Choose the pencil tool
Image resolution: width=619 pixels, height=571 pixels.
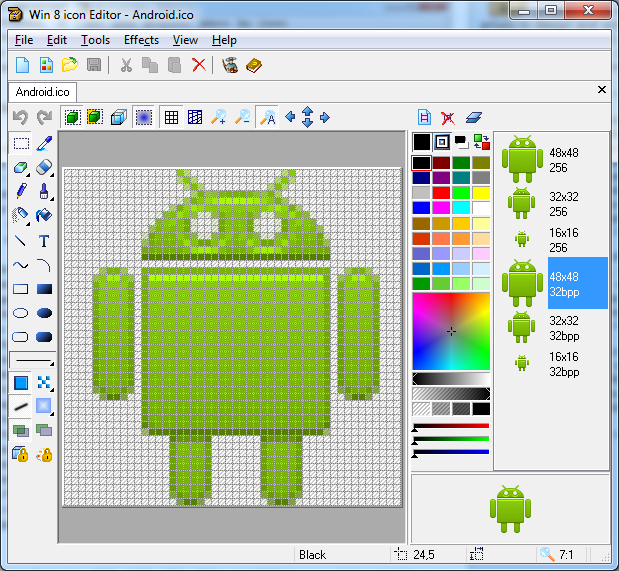pyautogui.click(x=21, y=191)
